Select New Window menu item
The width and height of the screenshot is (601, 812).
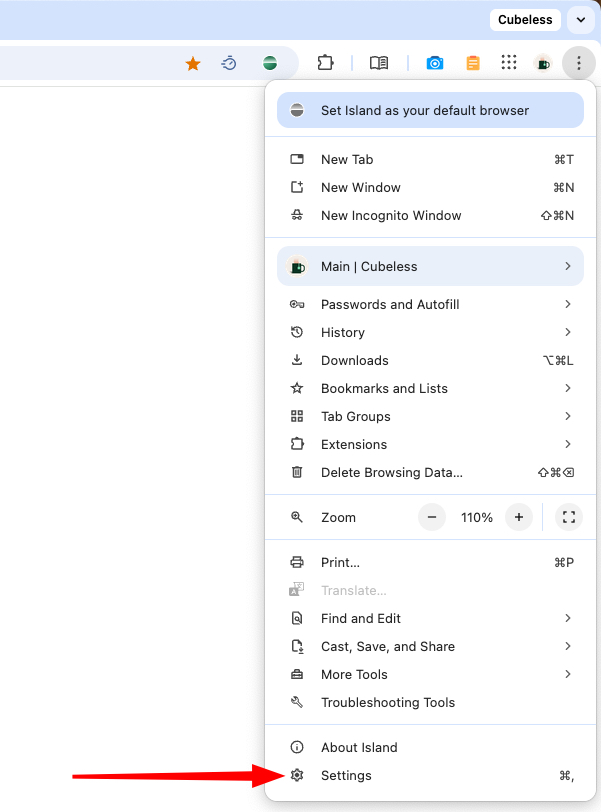430,187
